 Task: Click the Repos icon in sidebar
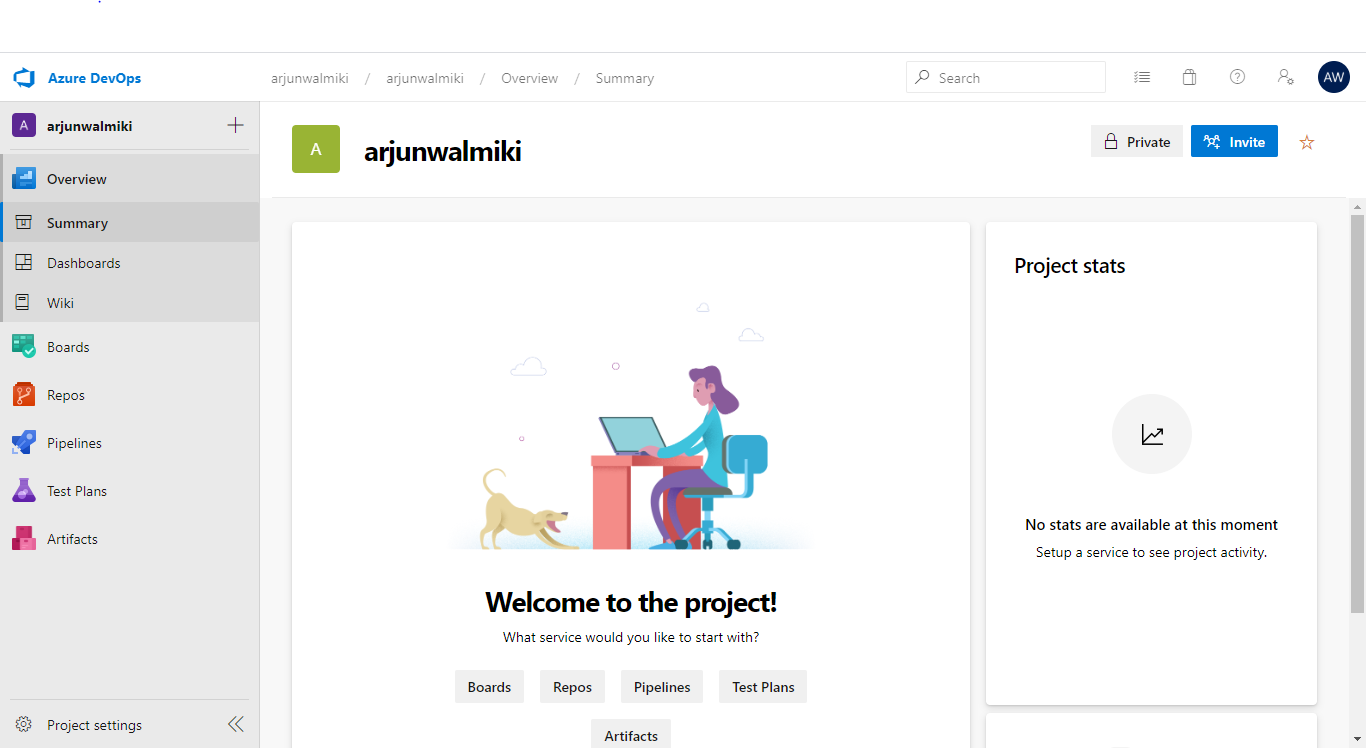pos(24,395)
